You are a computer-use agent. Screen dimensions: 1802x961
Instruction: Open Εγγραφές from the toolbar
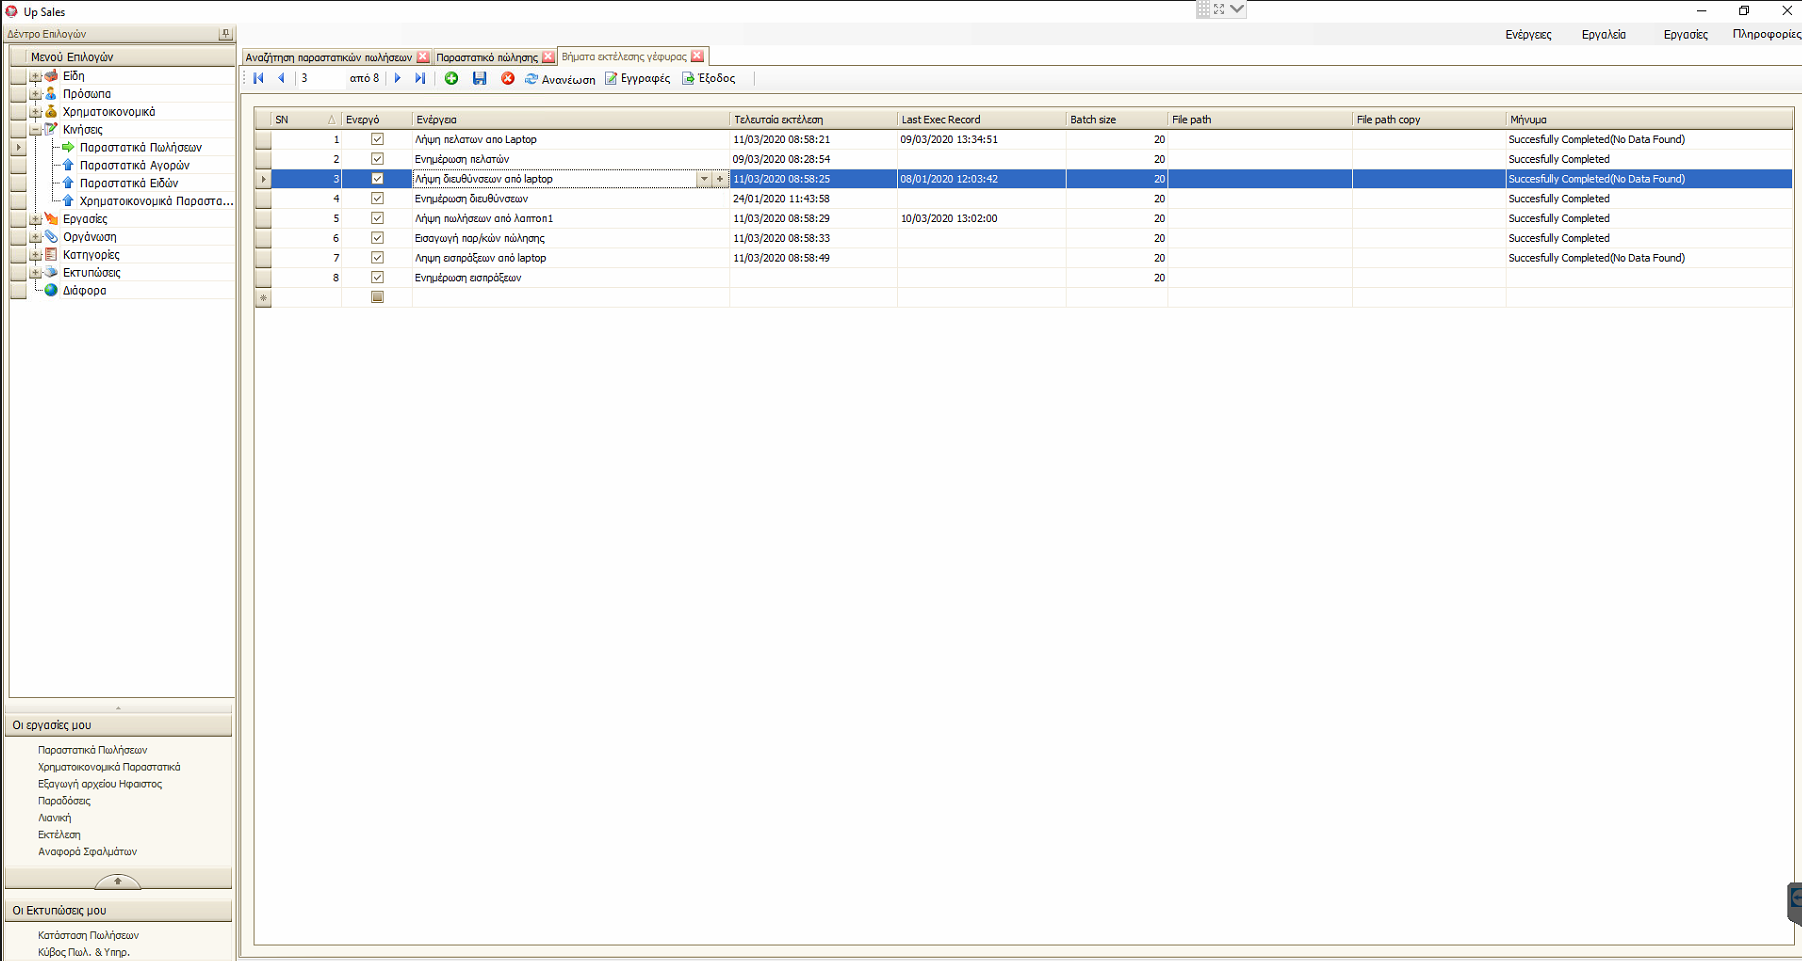638,78
